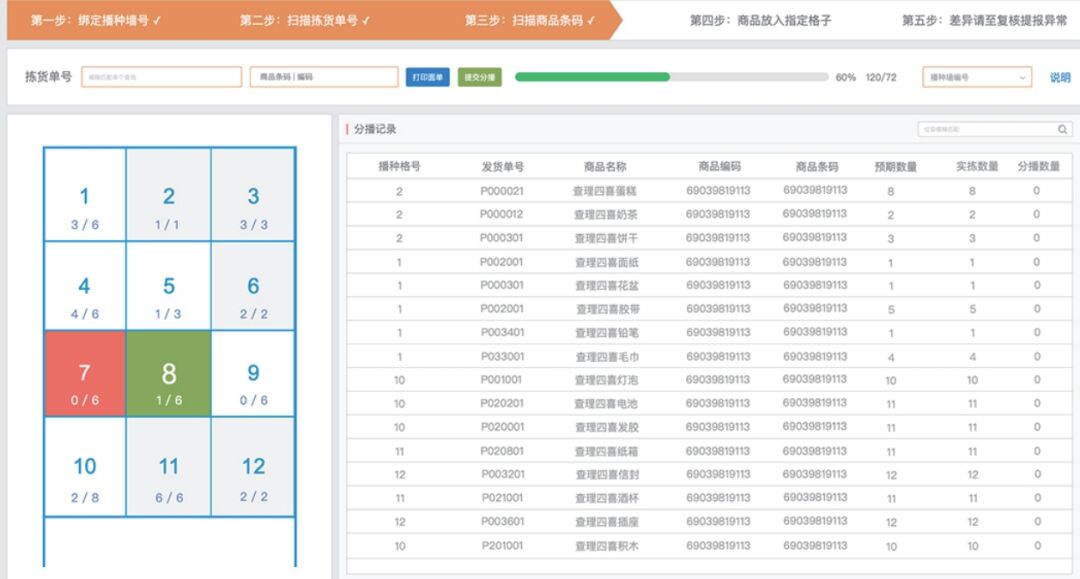Screen dimensions: 1080x579
Task: Select seeding cell 3 showing 3 / 3
Action: click(x=253, y=195)
